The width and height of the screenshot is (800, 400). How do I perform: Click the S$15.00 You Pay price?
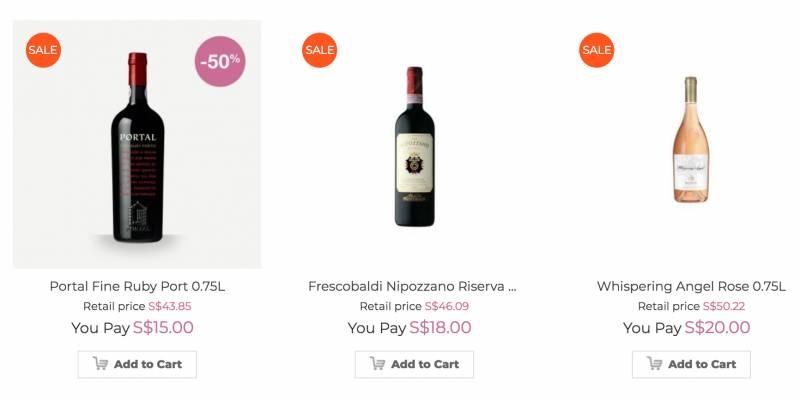click(x=163, y=327)
